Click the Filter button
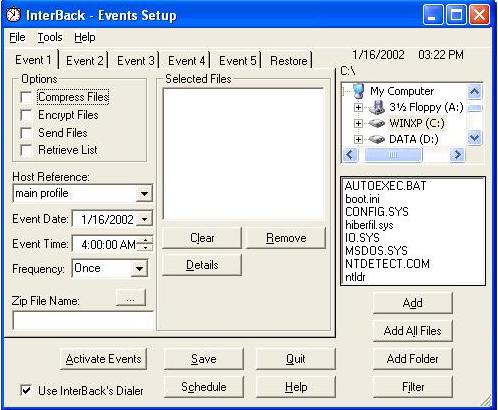The width and height of the screenshot is (498, 410). tap(413, 387)
